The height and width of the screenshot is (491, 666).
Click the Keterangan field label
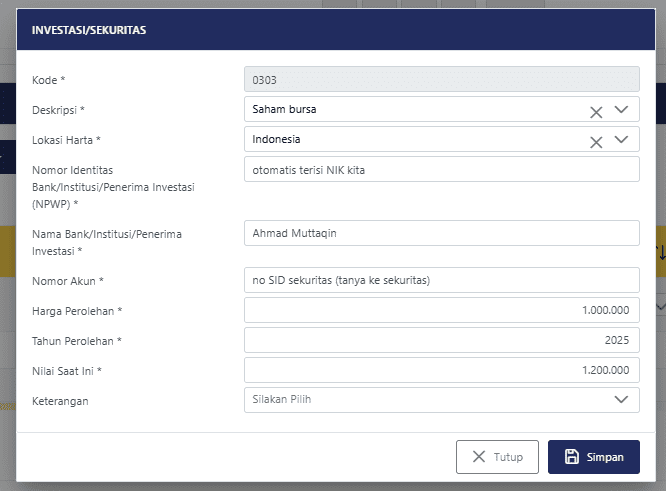60,401
